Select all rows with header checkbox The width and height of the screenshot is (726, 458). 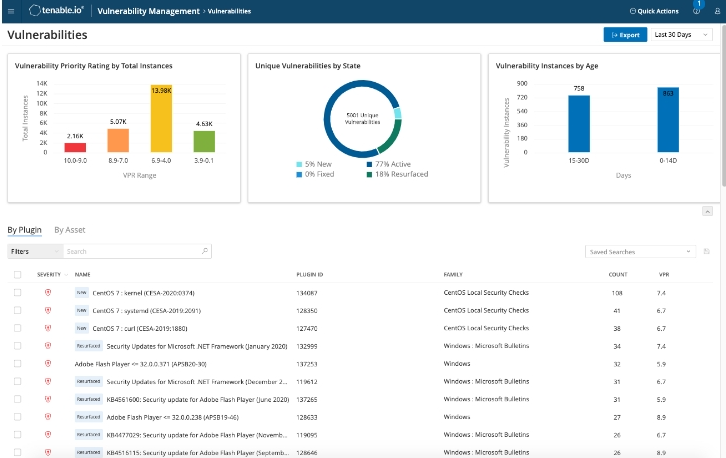[18, 275]
